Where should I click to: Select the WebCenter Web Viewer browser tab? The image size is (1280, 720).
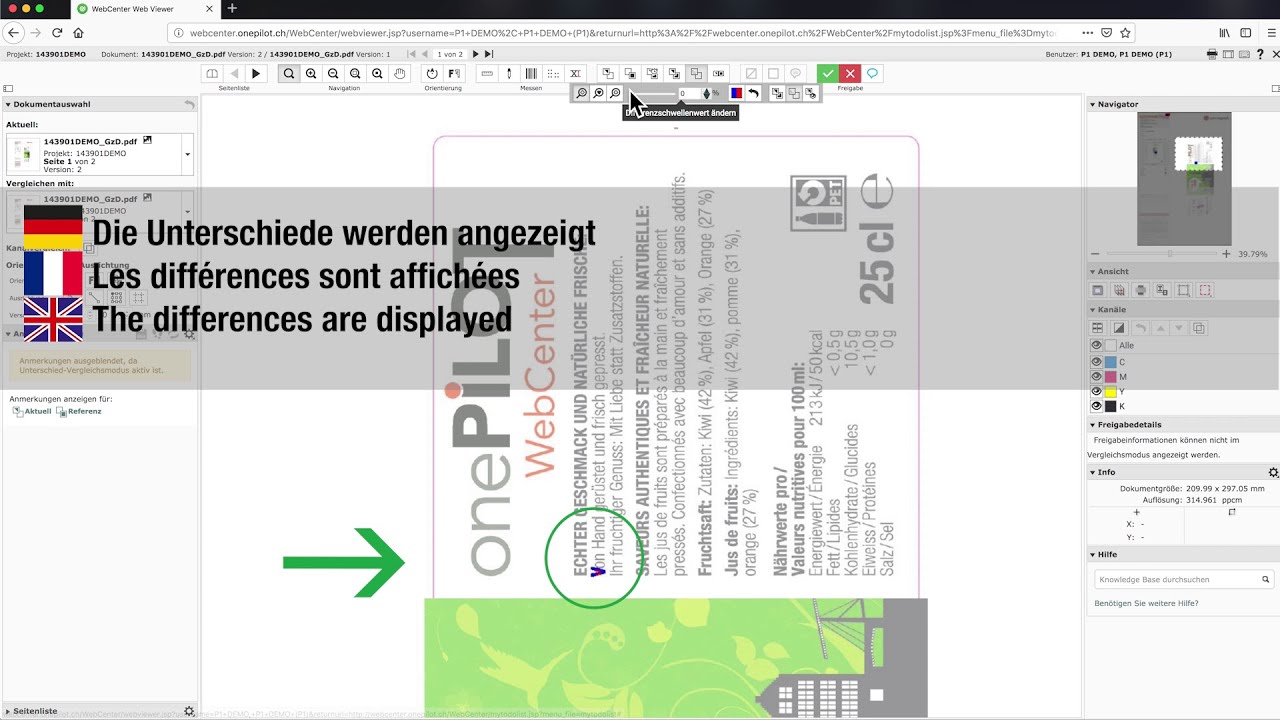click(x=146, y=8)
